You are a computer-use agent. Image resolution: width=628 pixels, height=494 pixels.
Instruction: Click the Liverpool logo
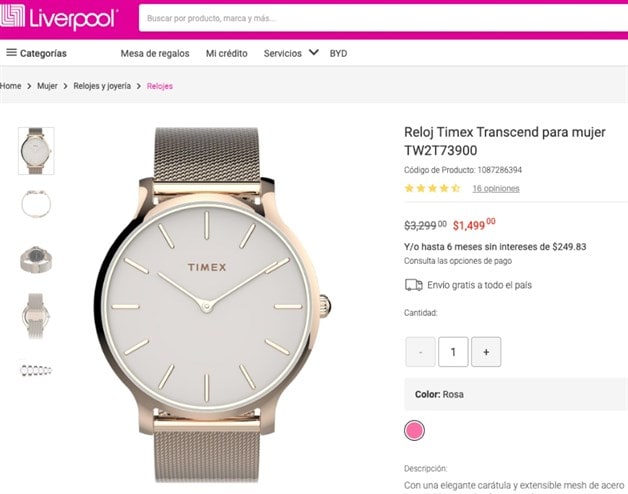click(x=62, y=18)
